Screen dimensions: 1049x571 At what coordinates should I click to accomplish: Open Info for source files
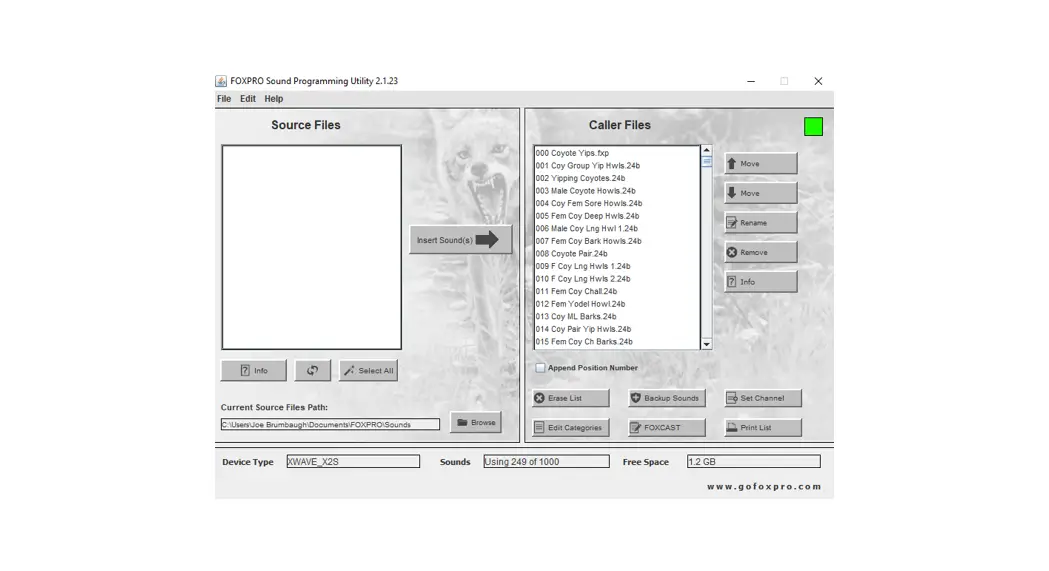(x=254, y=370)
